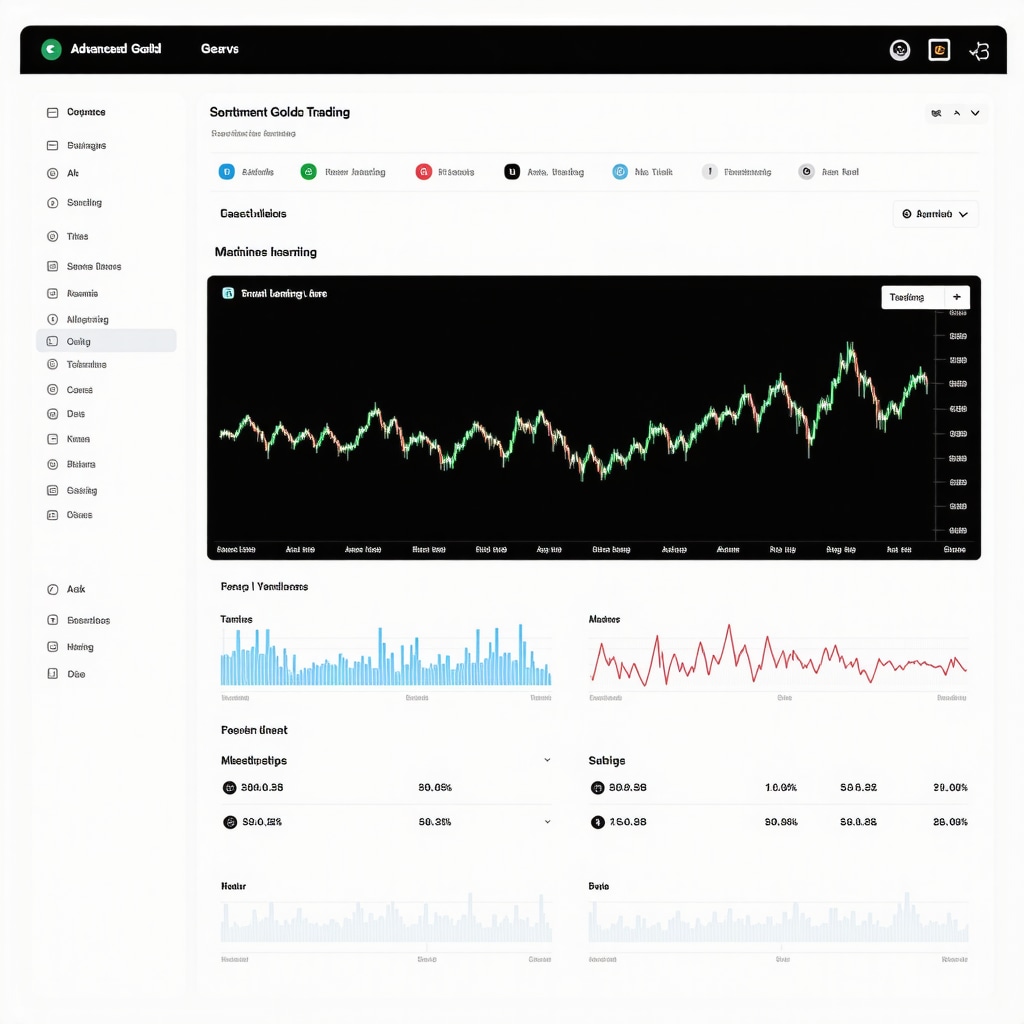The height and width of the screenshot is (1024, 1024).
Task: Click the 80.68% value in Mlseetlmstips
Action: pos(435,788)
